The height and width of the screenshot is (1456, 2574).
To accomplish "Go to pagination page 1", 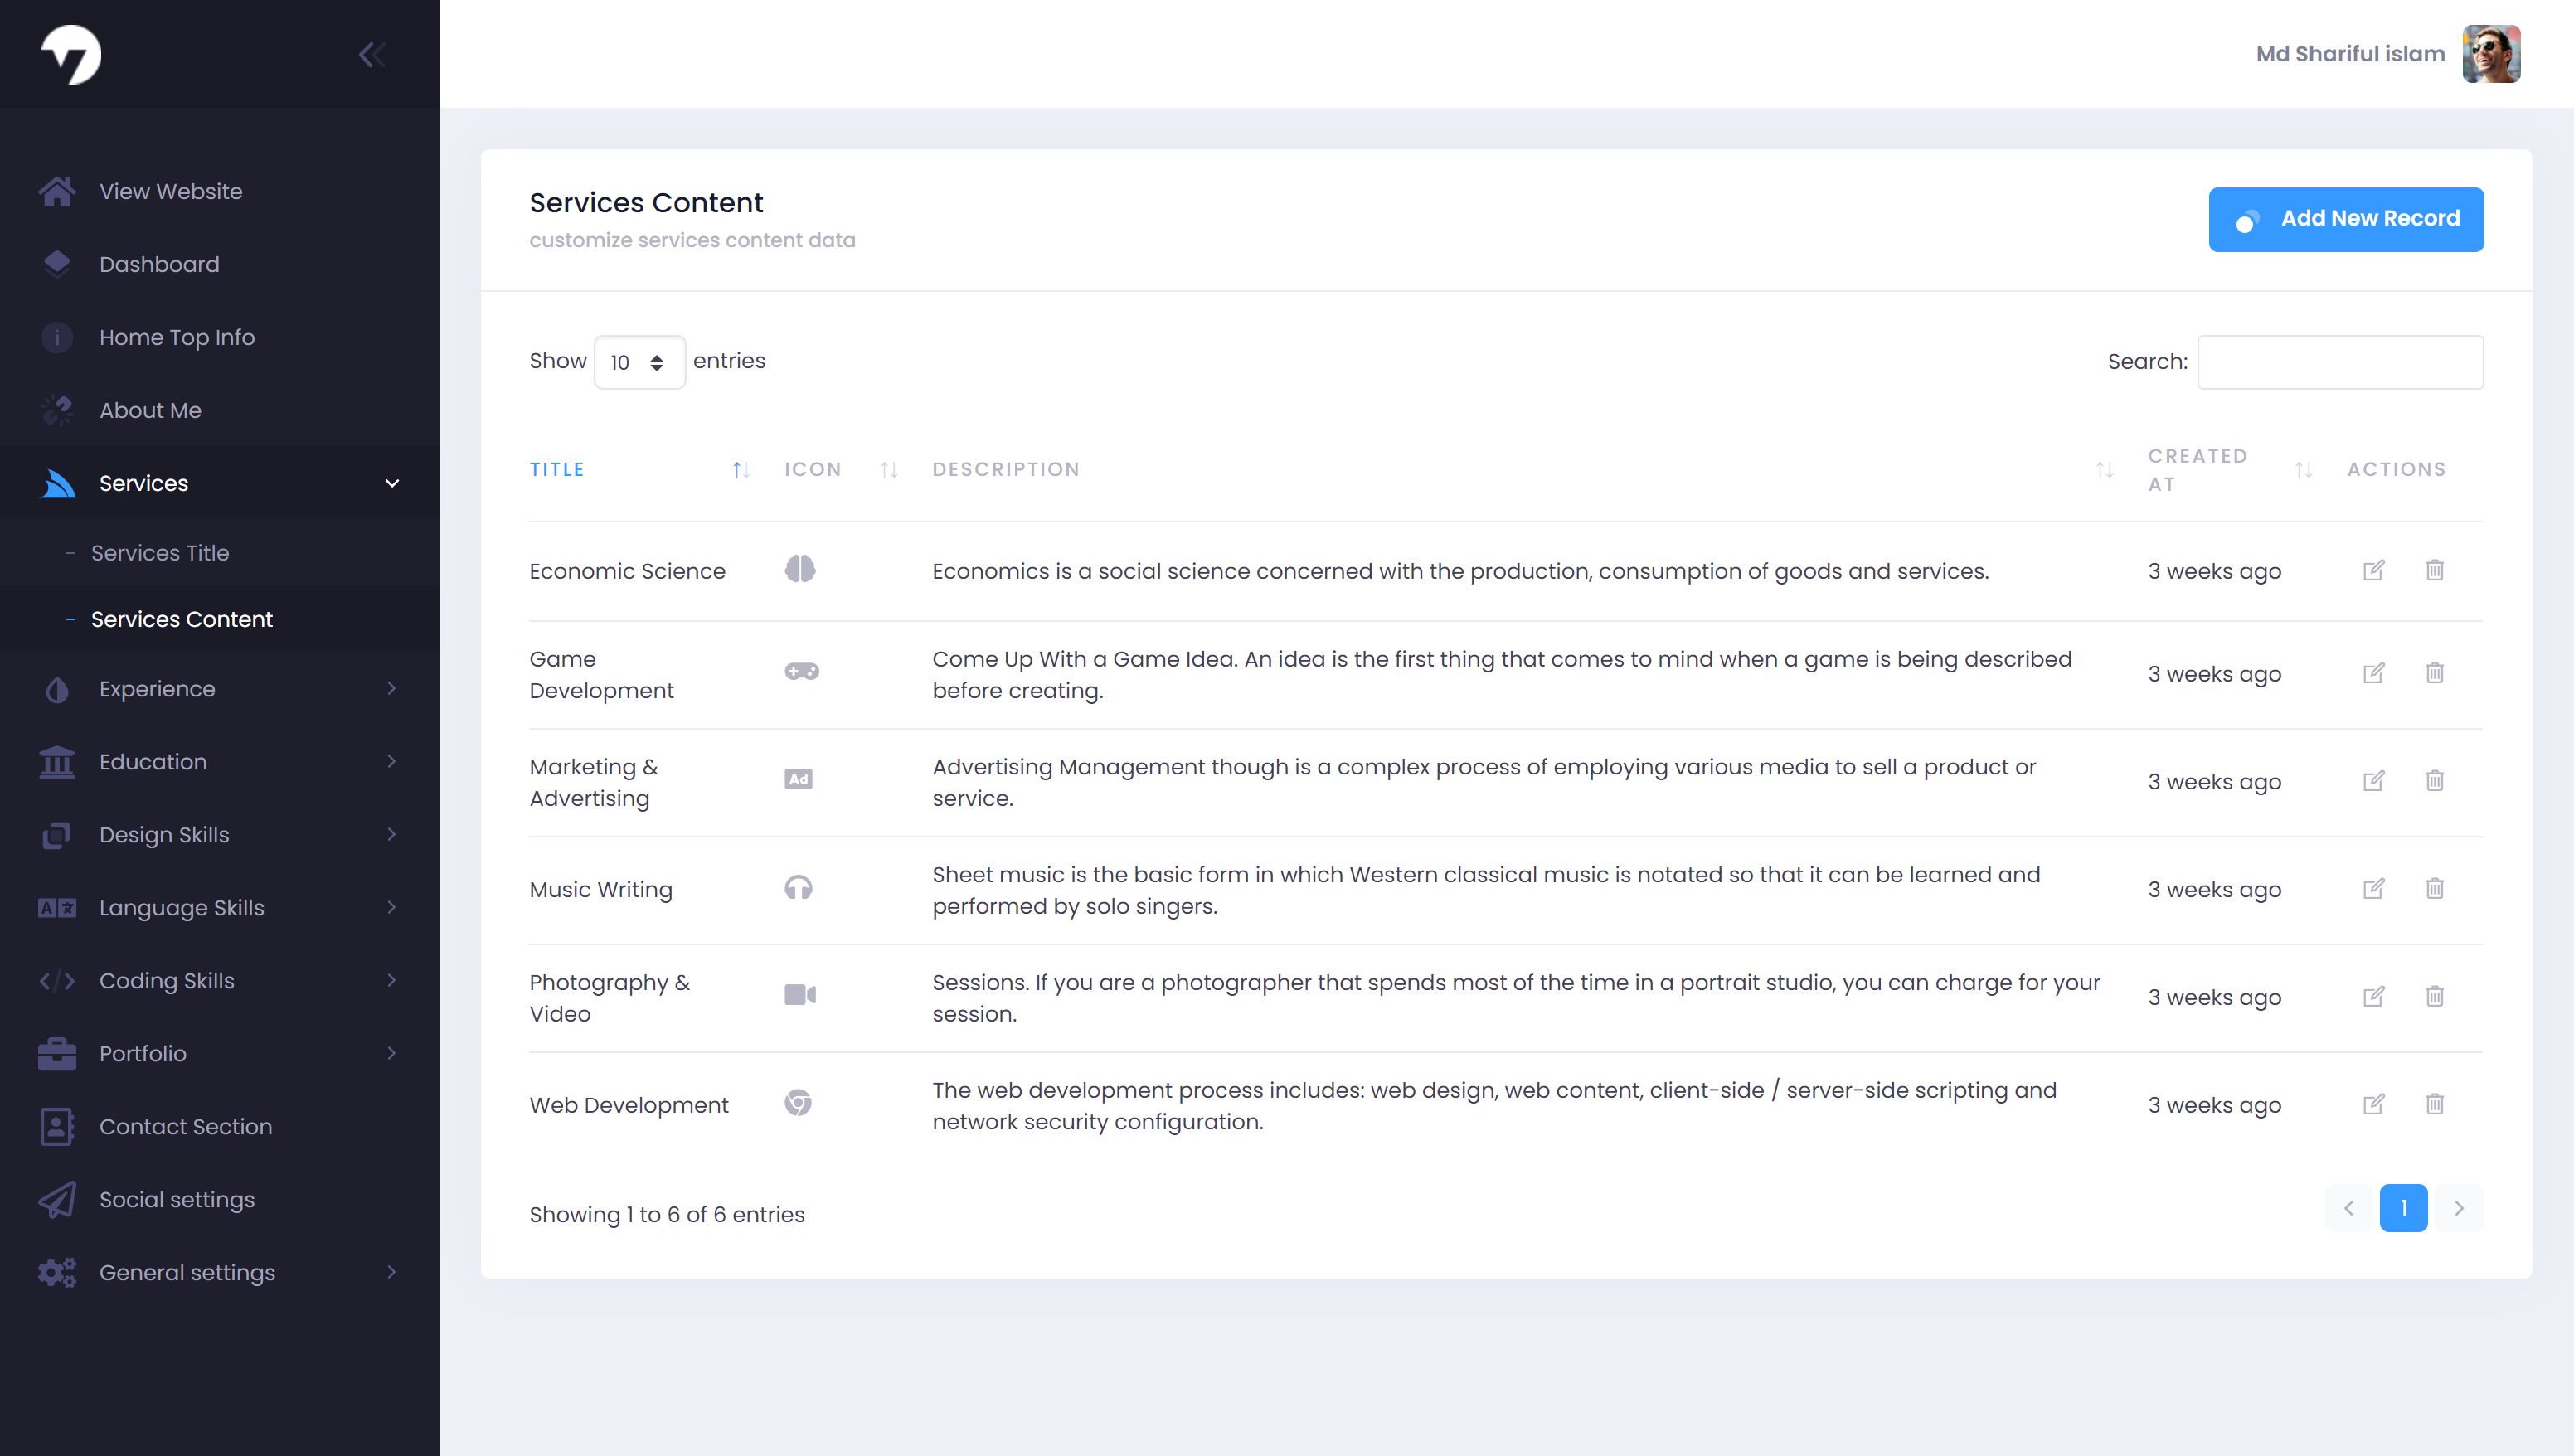I will pos(2403,1208).
